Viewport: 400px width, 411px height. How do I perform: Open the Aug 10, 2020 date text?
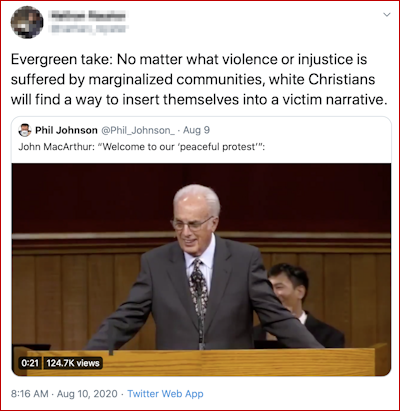[x=87, y=394]
